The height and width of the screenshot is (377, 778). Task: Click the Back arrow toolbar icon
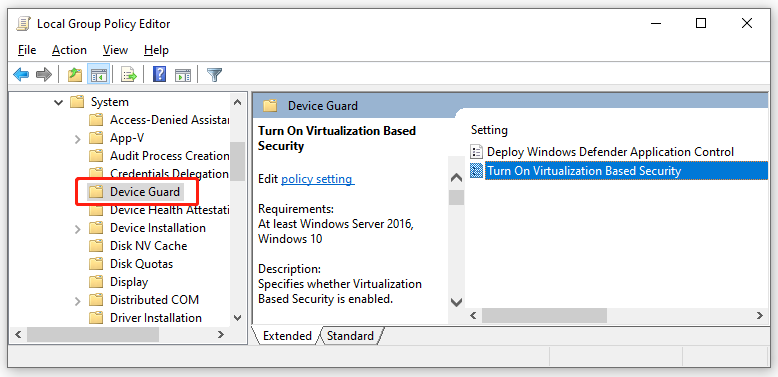(21, 75)
